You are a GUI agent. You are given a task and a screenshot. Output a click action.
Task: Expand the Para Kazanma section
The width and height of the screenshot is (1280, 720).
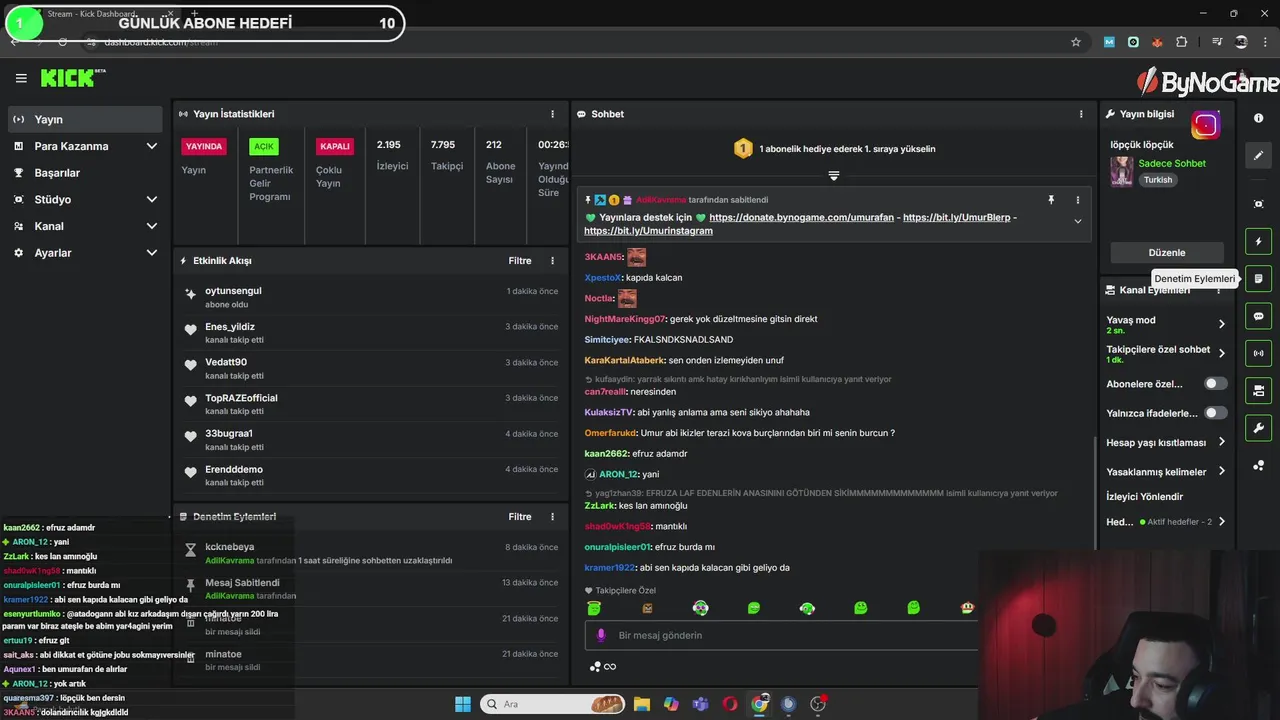point(85,146)
